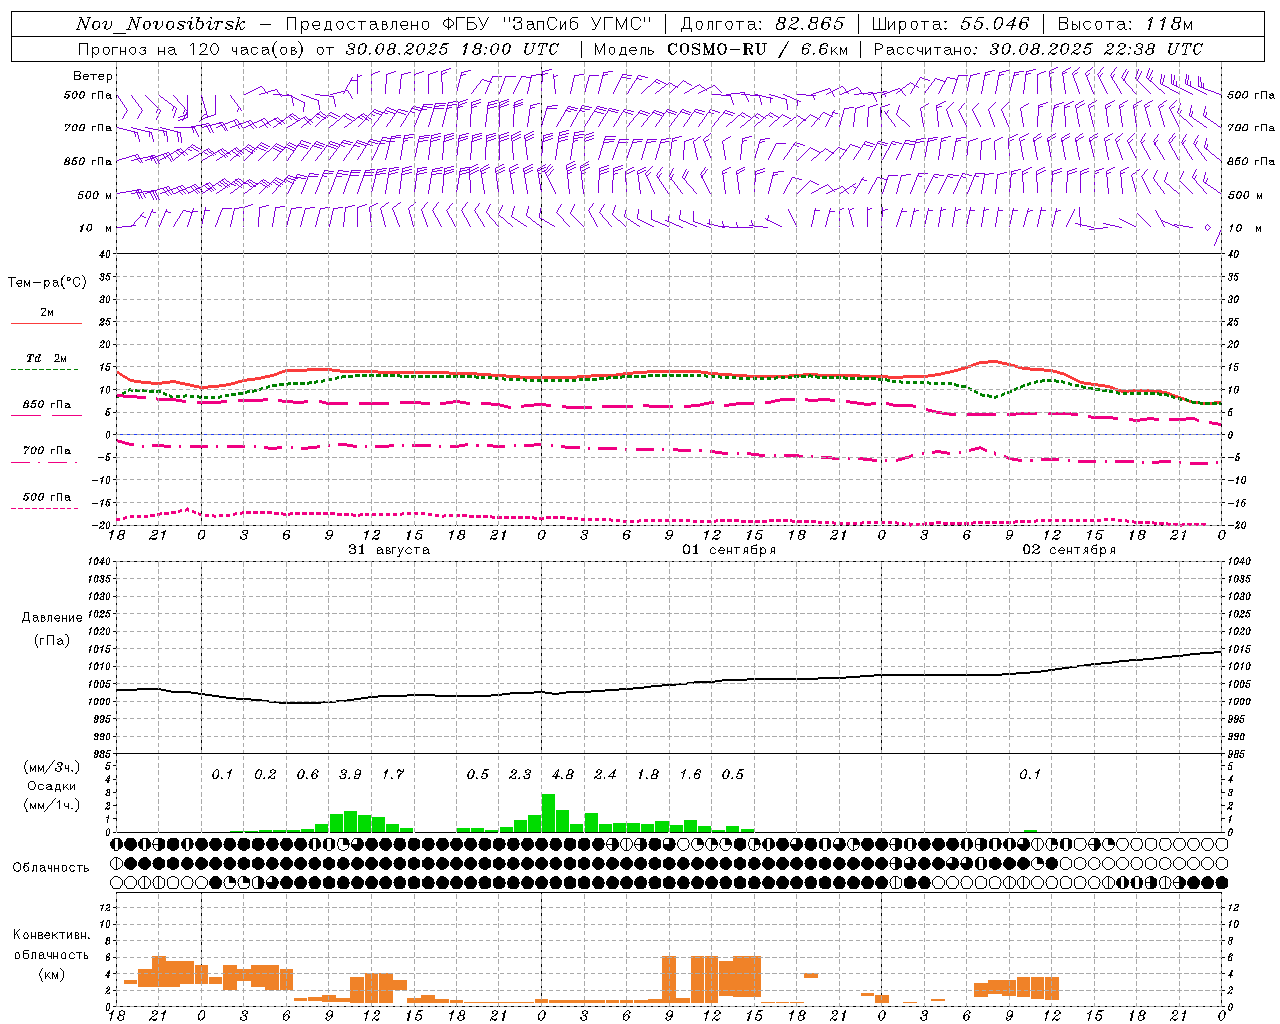Click the '850 гПа' temperature legend entry
Viewport: 1280px width, 1024px height.
[47, 405]
